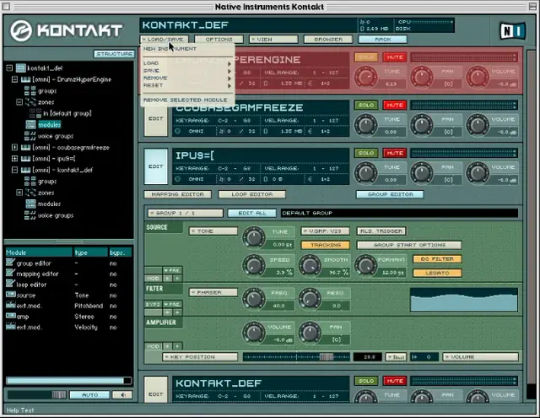Click the Source Formant knob
This screenshot has height=418, width=540.
coord(366,265)
